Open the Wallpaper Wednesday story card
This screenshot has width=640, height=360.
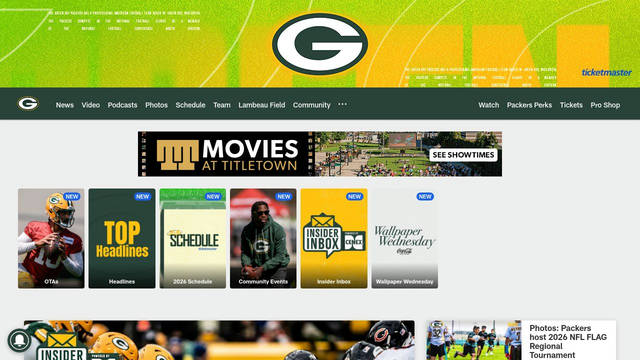(404, 238)
